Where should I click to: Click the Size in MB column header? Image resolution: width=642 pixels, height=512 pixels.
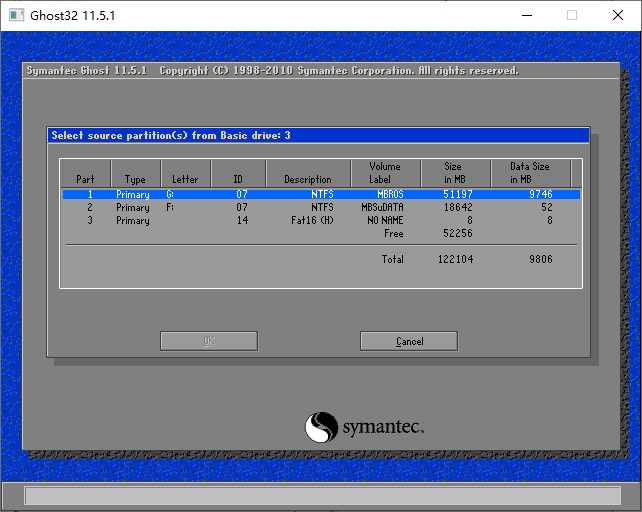point(454,173)
